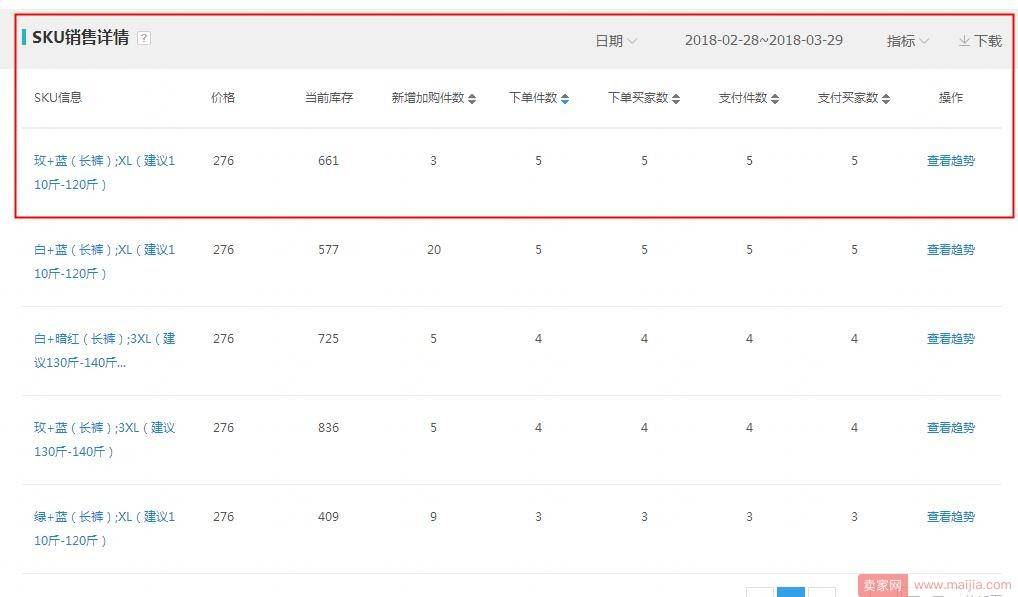Open SKU link 白+暗红(长裤);3XL
Viewport: 1018px width, 597px height.
tap(105, 350)
